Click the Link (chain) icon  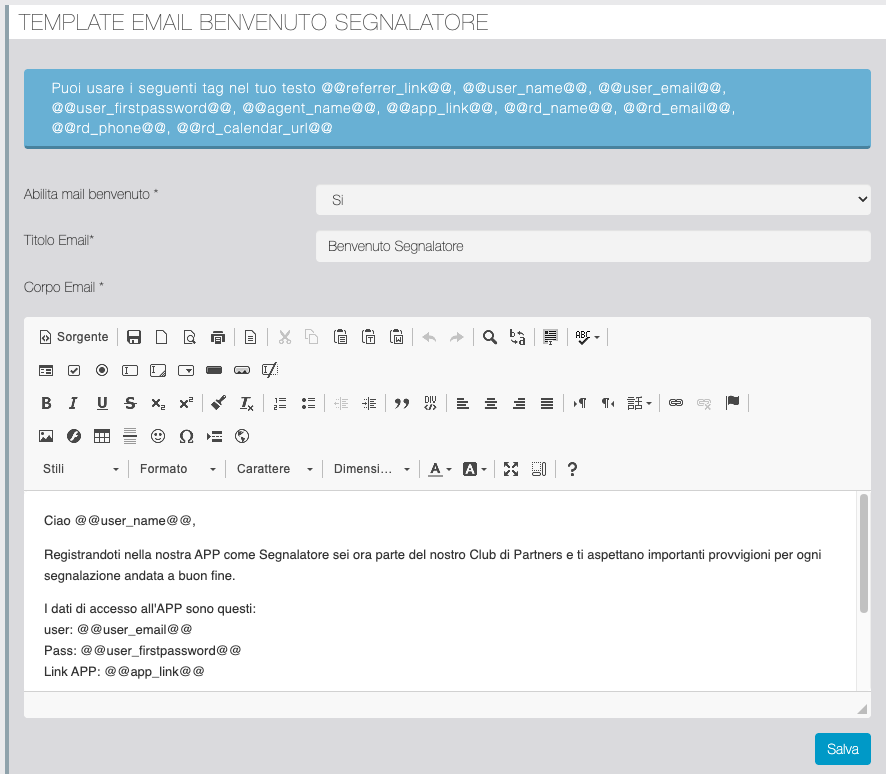676,403
